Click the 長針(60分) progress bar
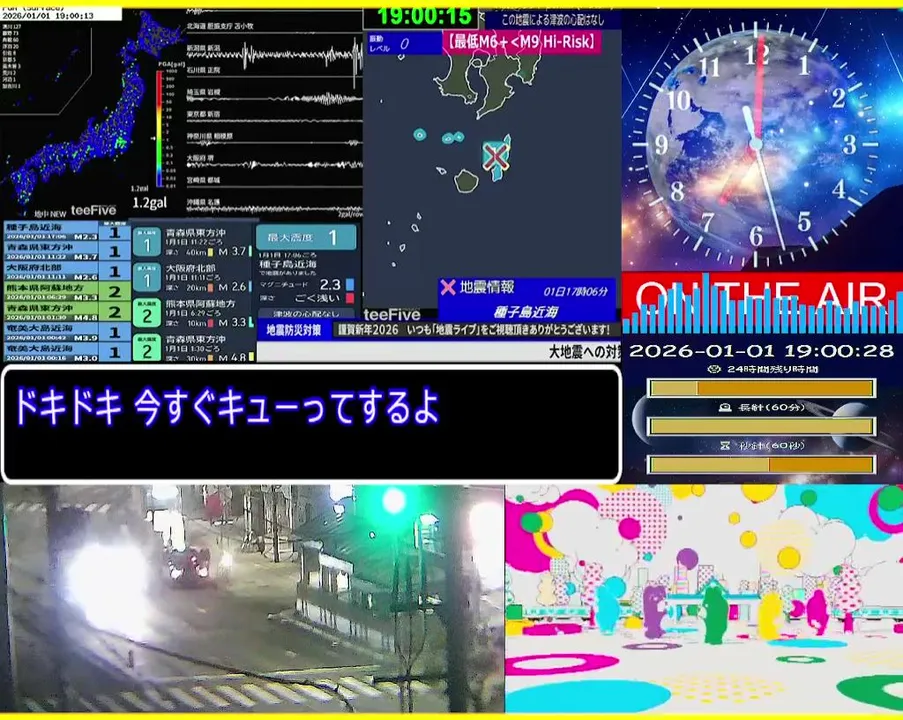This screenshot has height=720, width=903. tap(761, 426)
